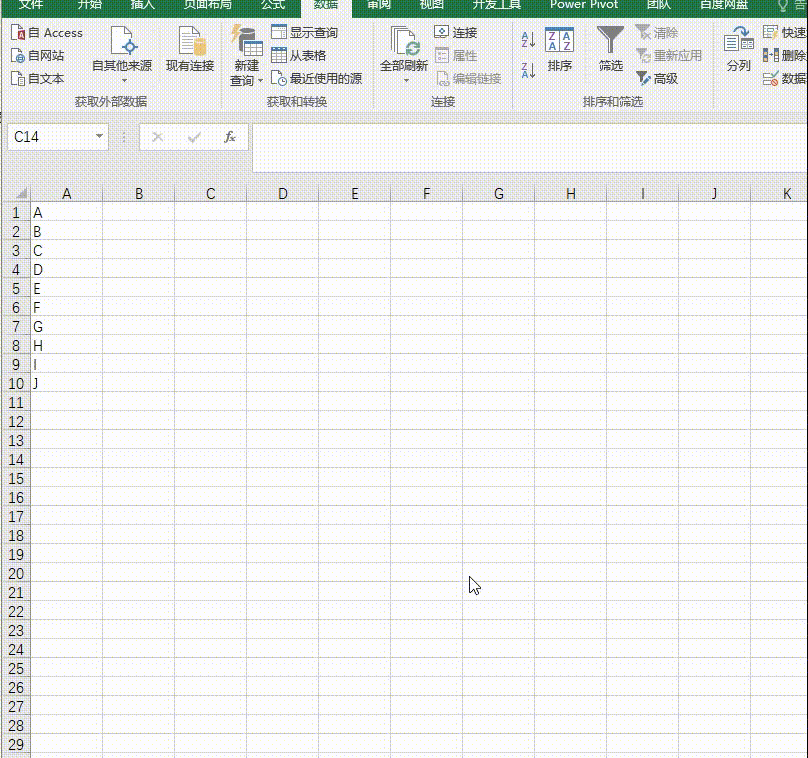Viewport: 808px width, 758px height.
Task: Click cell A7 containing G
Action: tap(66, 327)
